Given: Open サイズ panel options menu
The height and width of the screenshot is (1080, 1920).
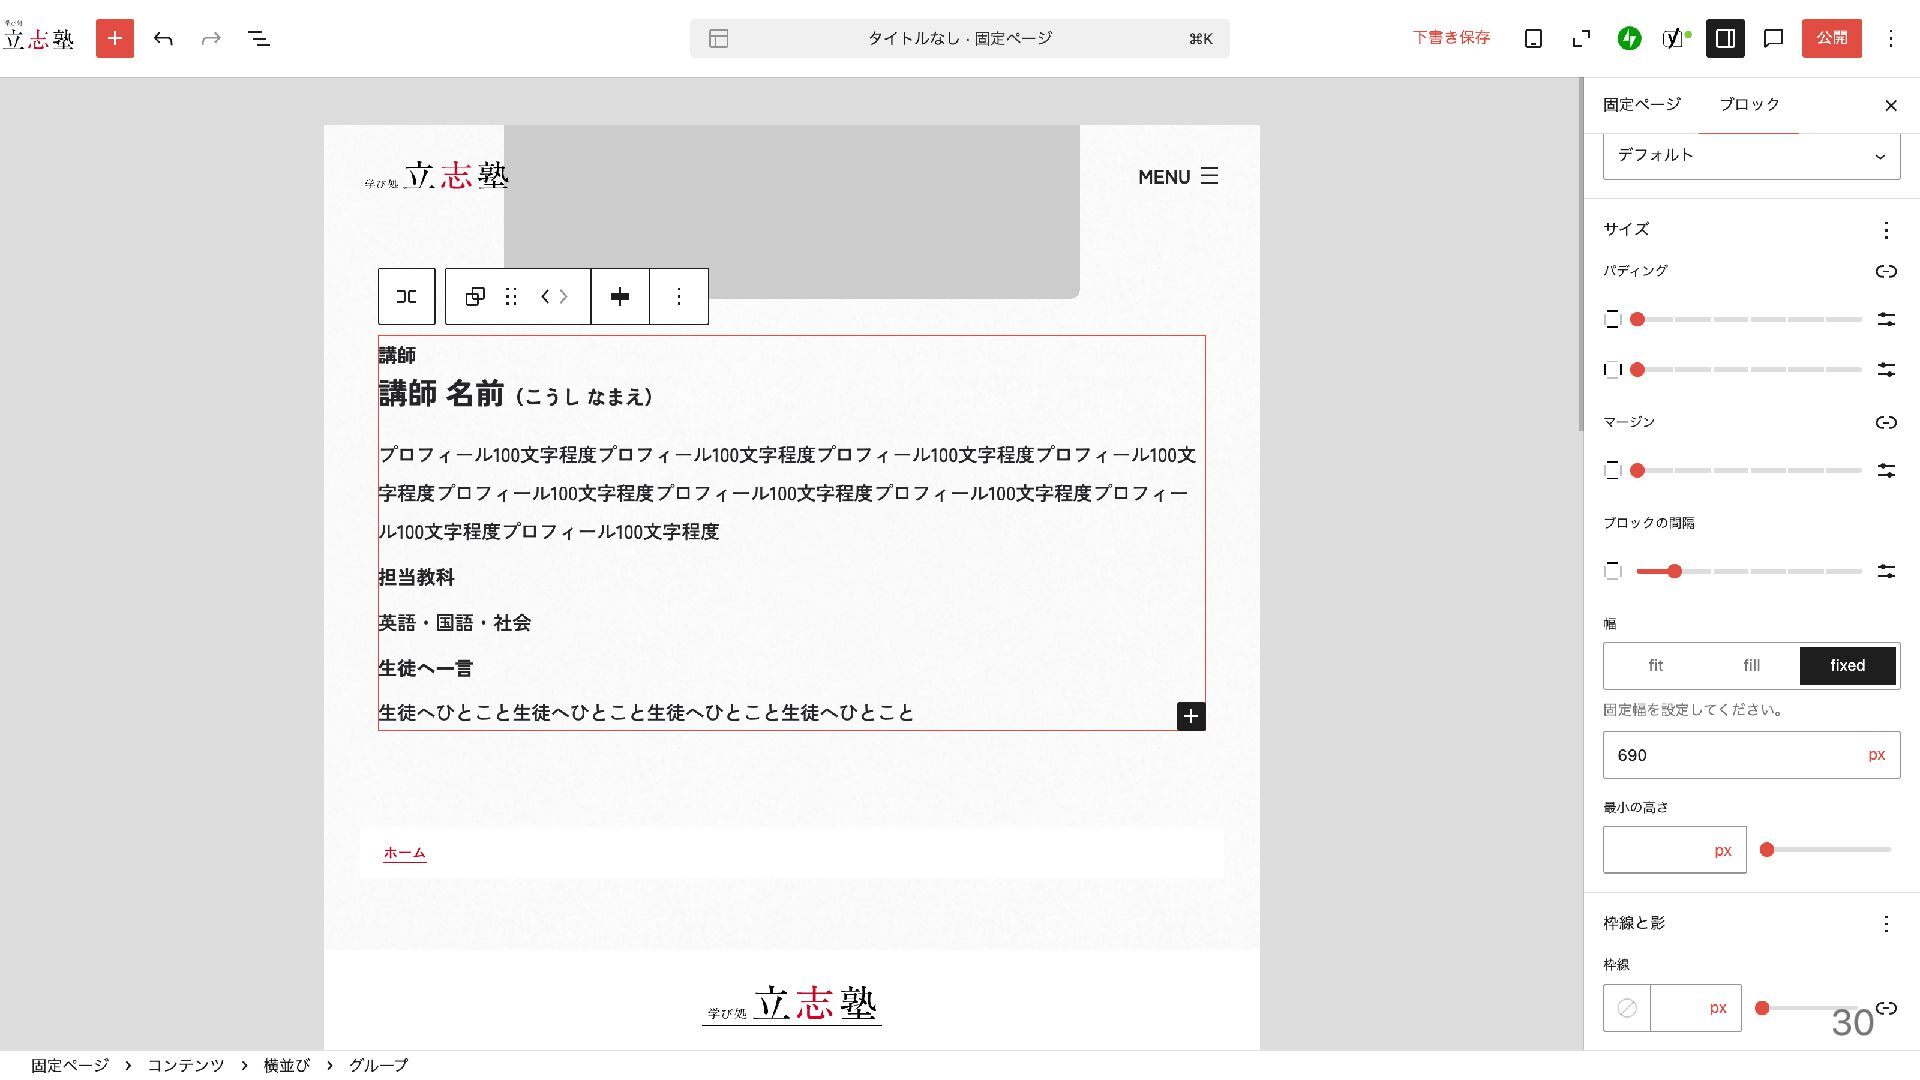Looking at the screenshot, I should point(1886,230).
